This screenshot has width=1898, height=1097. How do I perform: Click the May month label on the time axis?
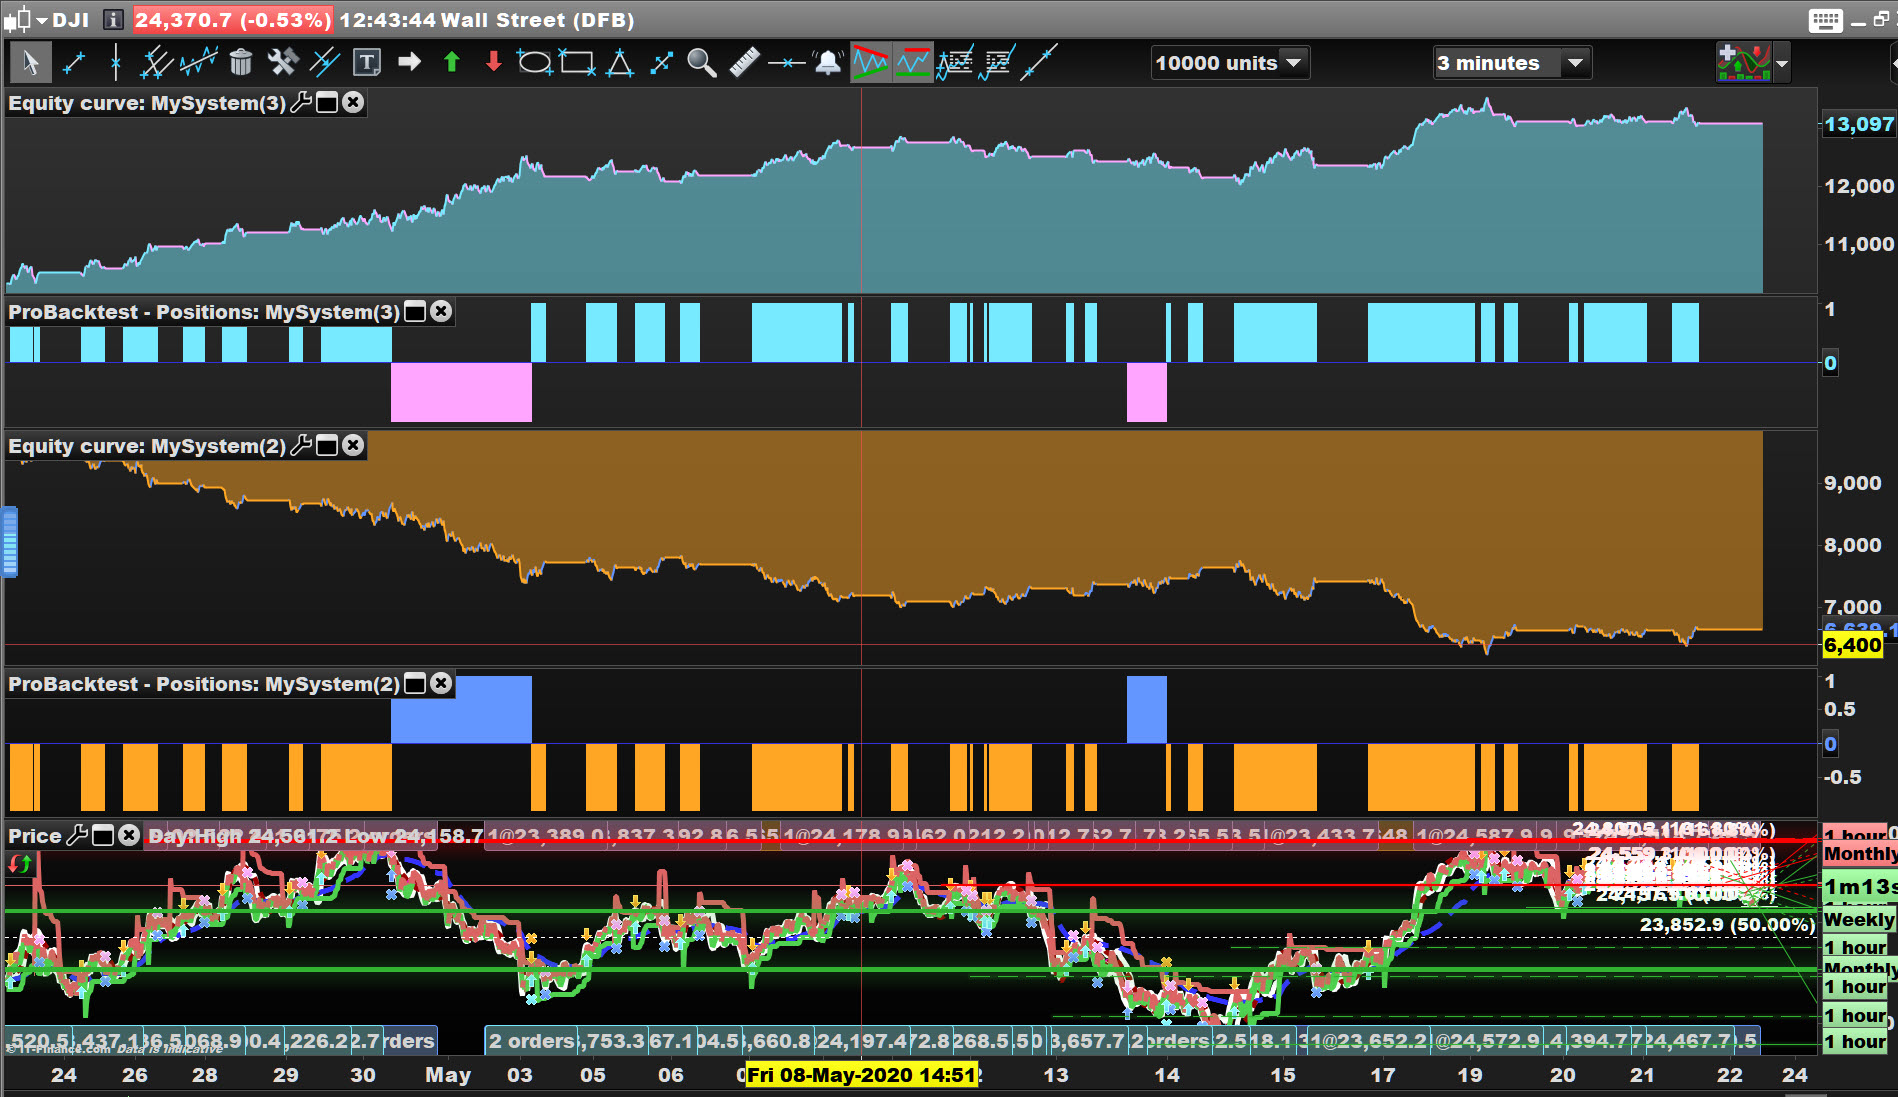(x=448, y=1075)
